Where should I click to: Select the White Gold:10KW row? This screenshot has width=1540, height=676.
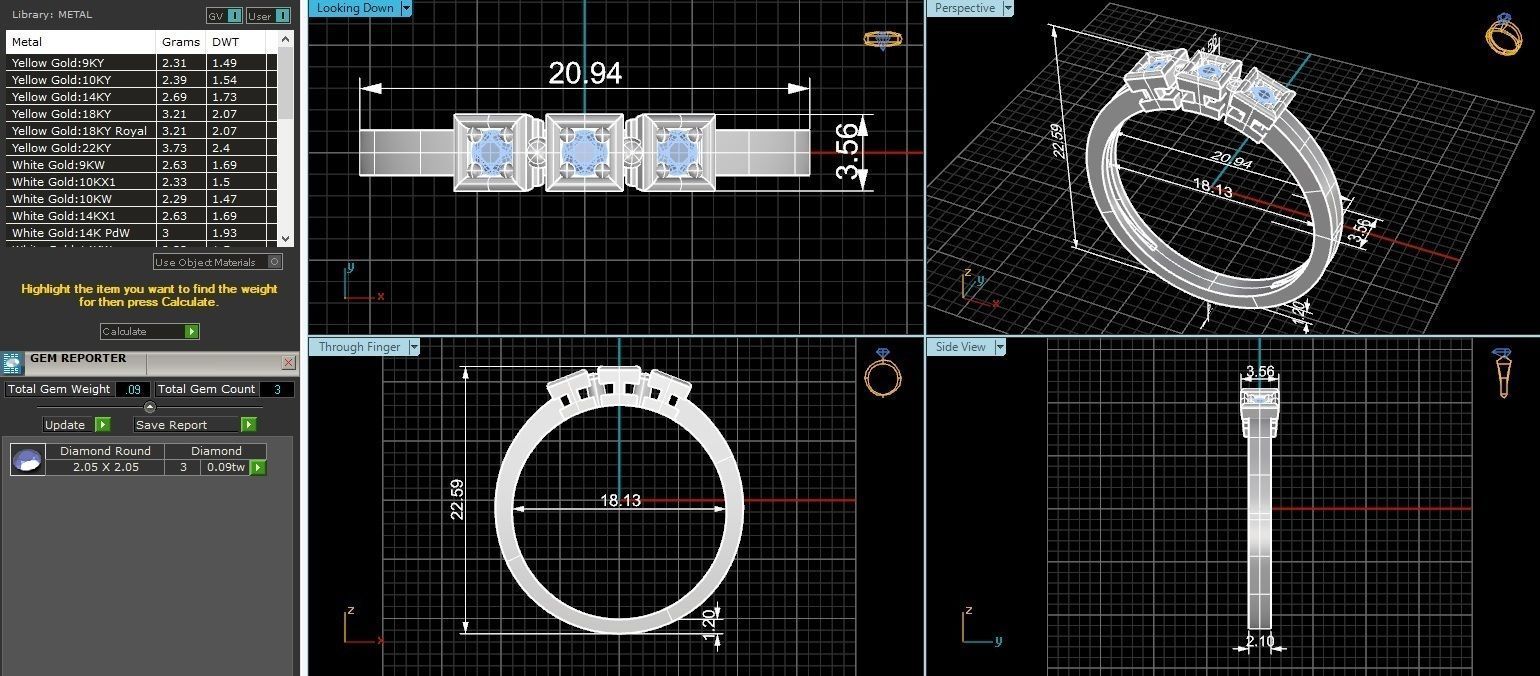pyautogui.click(x=140, y=199)
